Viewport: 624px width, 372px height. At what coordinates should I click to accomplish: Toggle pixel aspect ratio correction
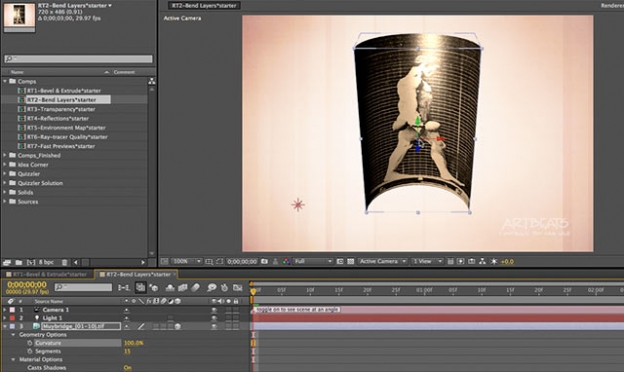[450, 261]
